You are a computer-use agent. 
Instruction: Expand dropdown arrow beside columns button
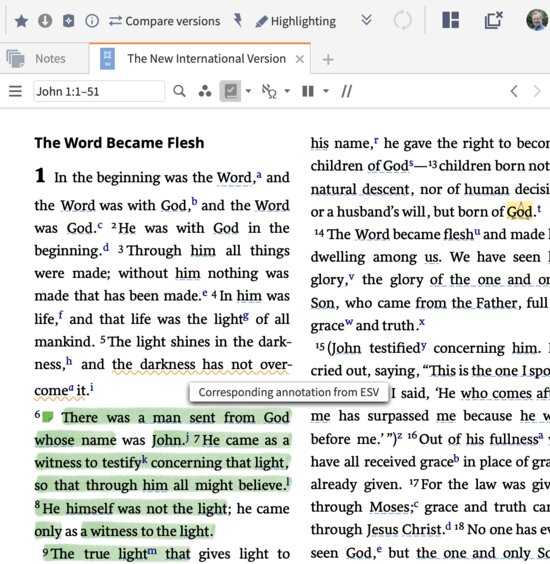coord(326,91)
